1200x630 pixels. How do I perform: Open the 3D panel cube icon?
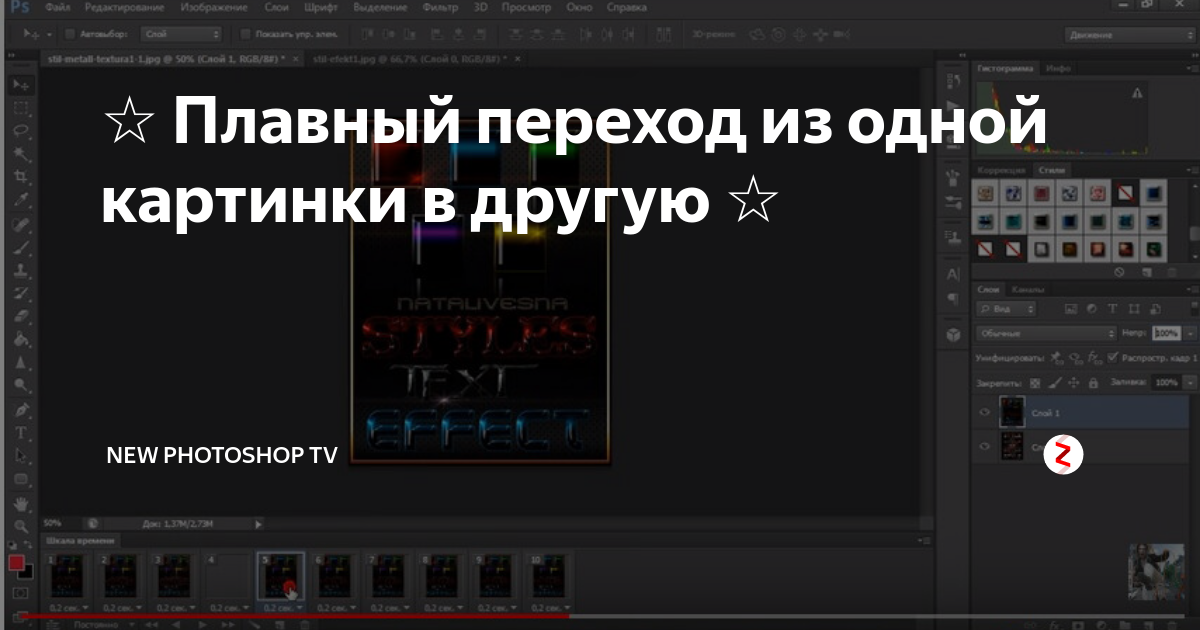tap(953, 334)
